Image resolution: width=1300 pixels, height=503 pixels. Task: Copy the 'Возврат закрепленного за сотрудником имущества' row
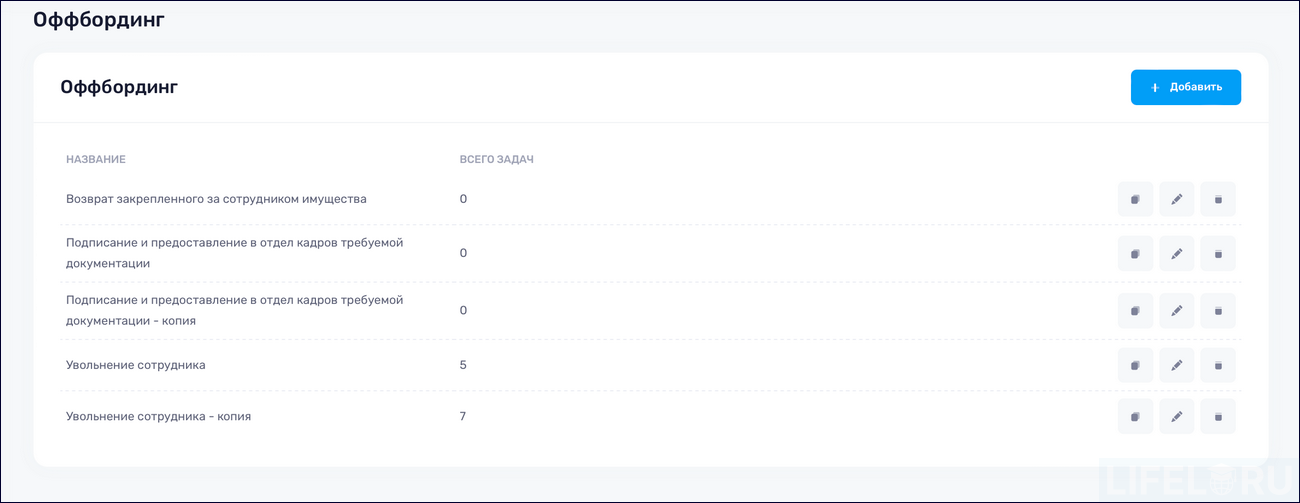click(x=1135, y=199)
